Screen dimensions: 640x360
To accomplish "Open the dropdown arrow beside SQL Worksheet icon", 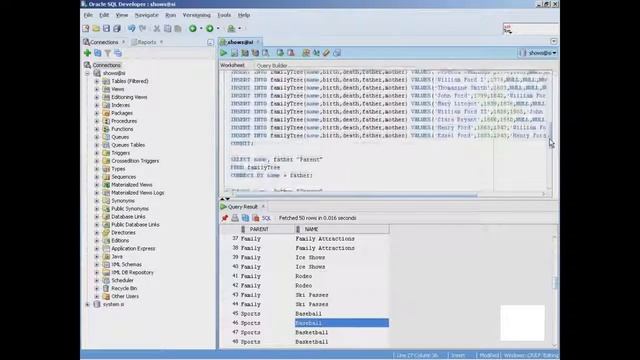I will click(240, 29).
